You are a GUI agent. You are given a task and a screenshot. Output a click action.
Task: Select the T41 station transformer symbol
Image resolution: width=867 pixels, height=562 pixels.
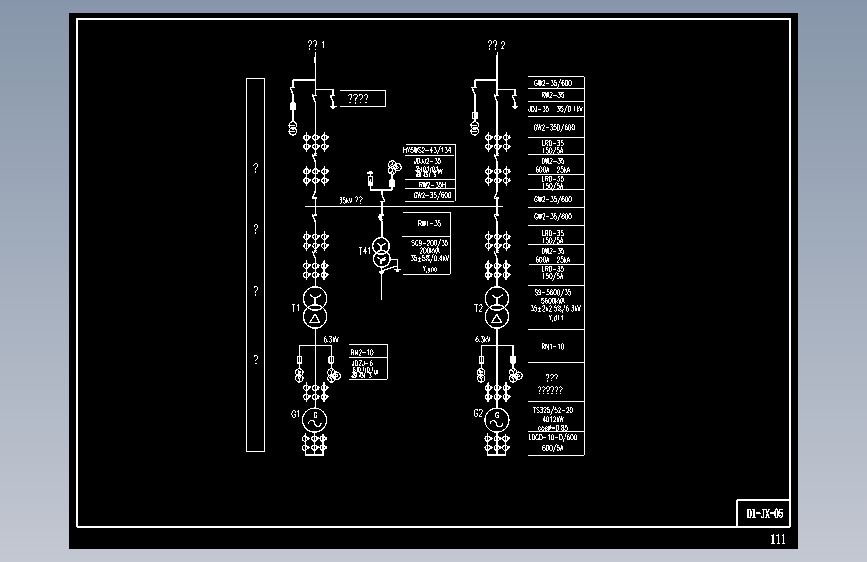(381, 252)
